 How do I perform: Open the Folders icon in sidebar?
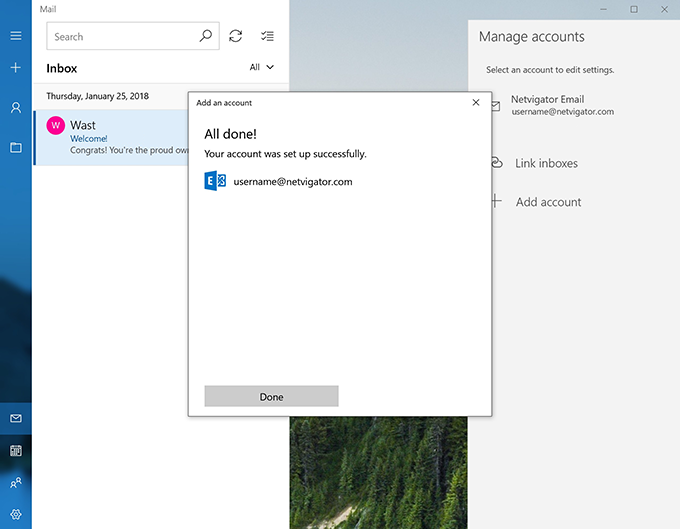(x=16, y=147)
